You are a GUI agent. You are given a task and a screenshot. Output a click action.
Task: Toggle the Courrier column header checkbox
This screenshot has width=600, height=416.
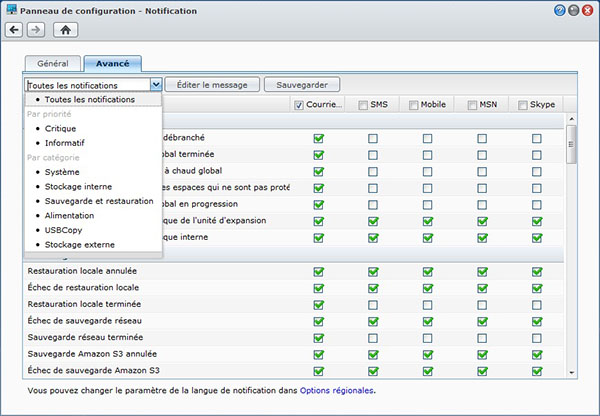[x=299, y=105]
